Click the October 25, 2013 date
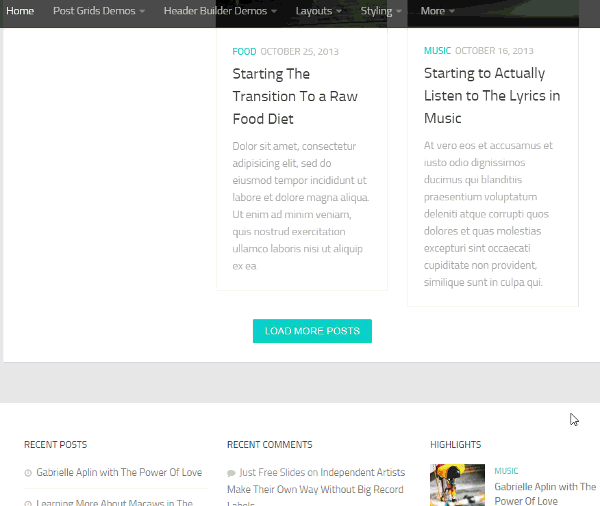This screenshot has width=600, height=506. coord(300,52)
